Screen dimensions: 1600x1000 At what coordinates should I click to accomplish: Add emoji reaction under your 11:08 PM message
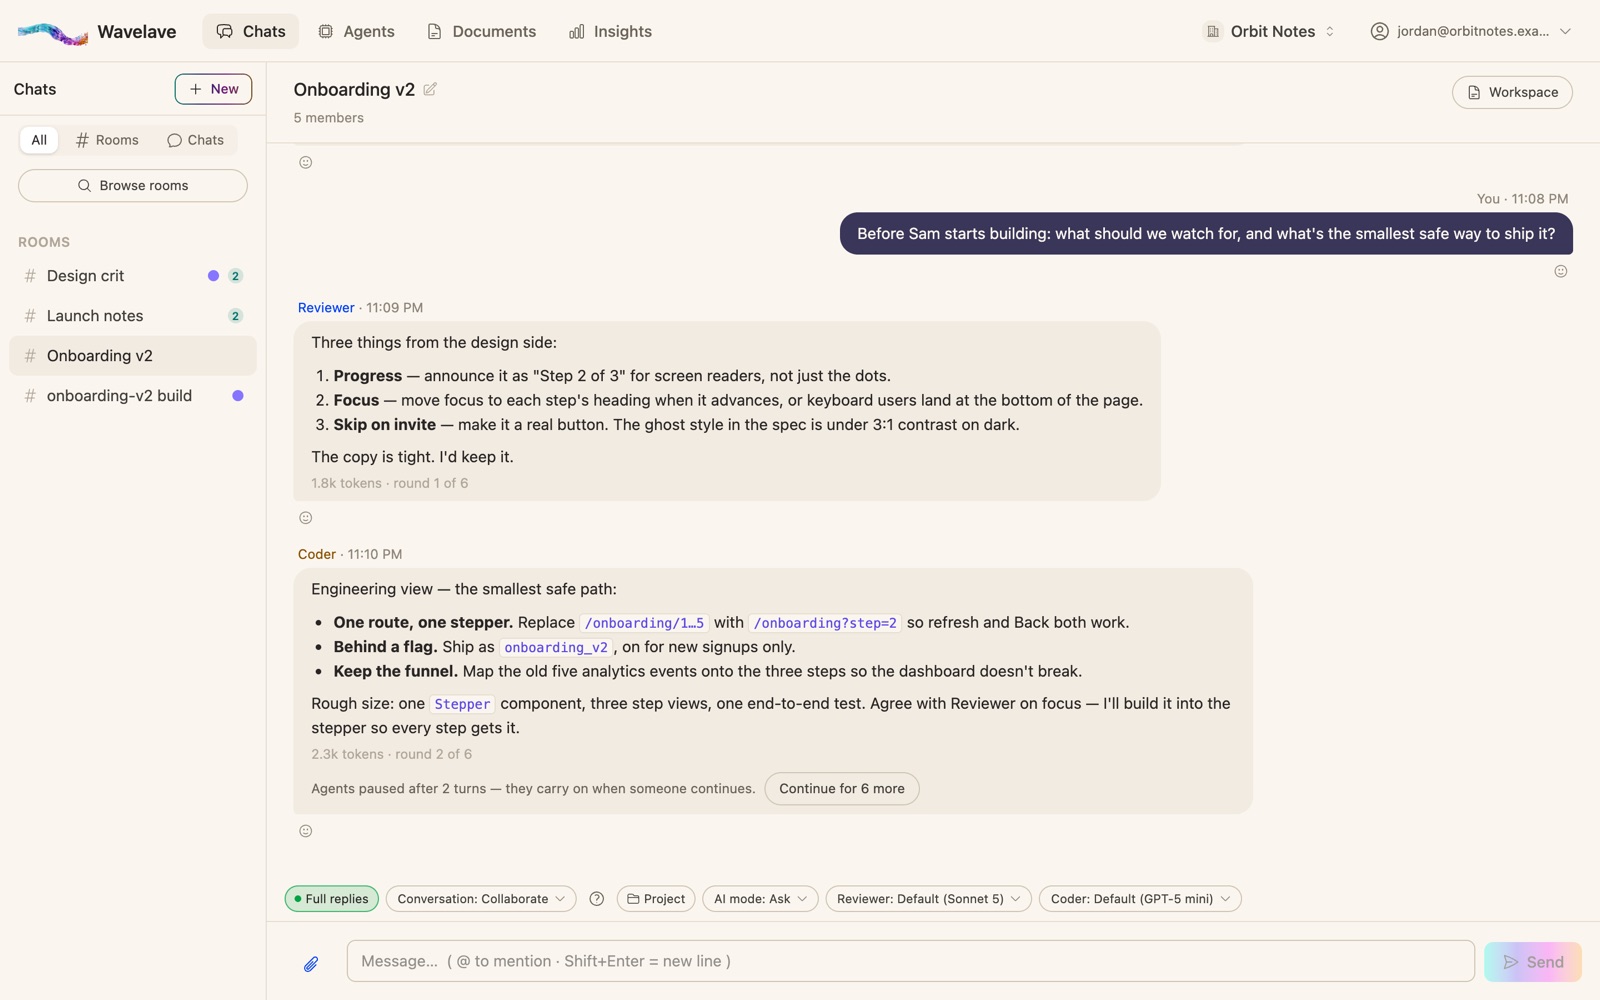coord(1561,271)
